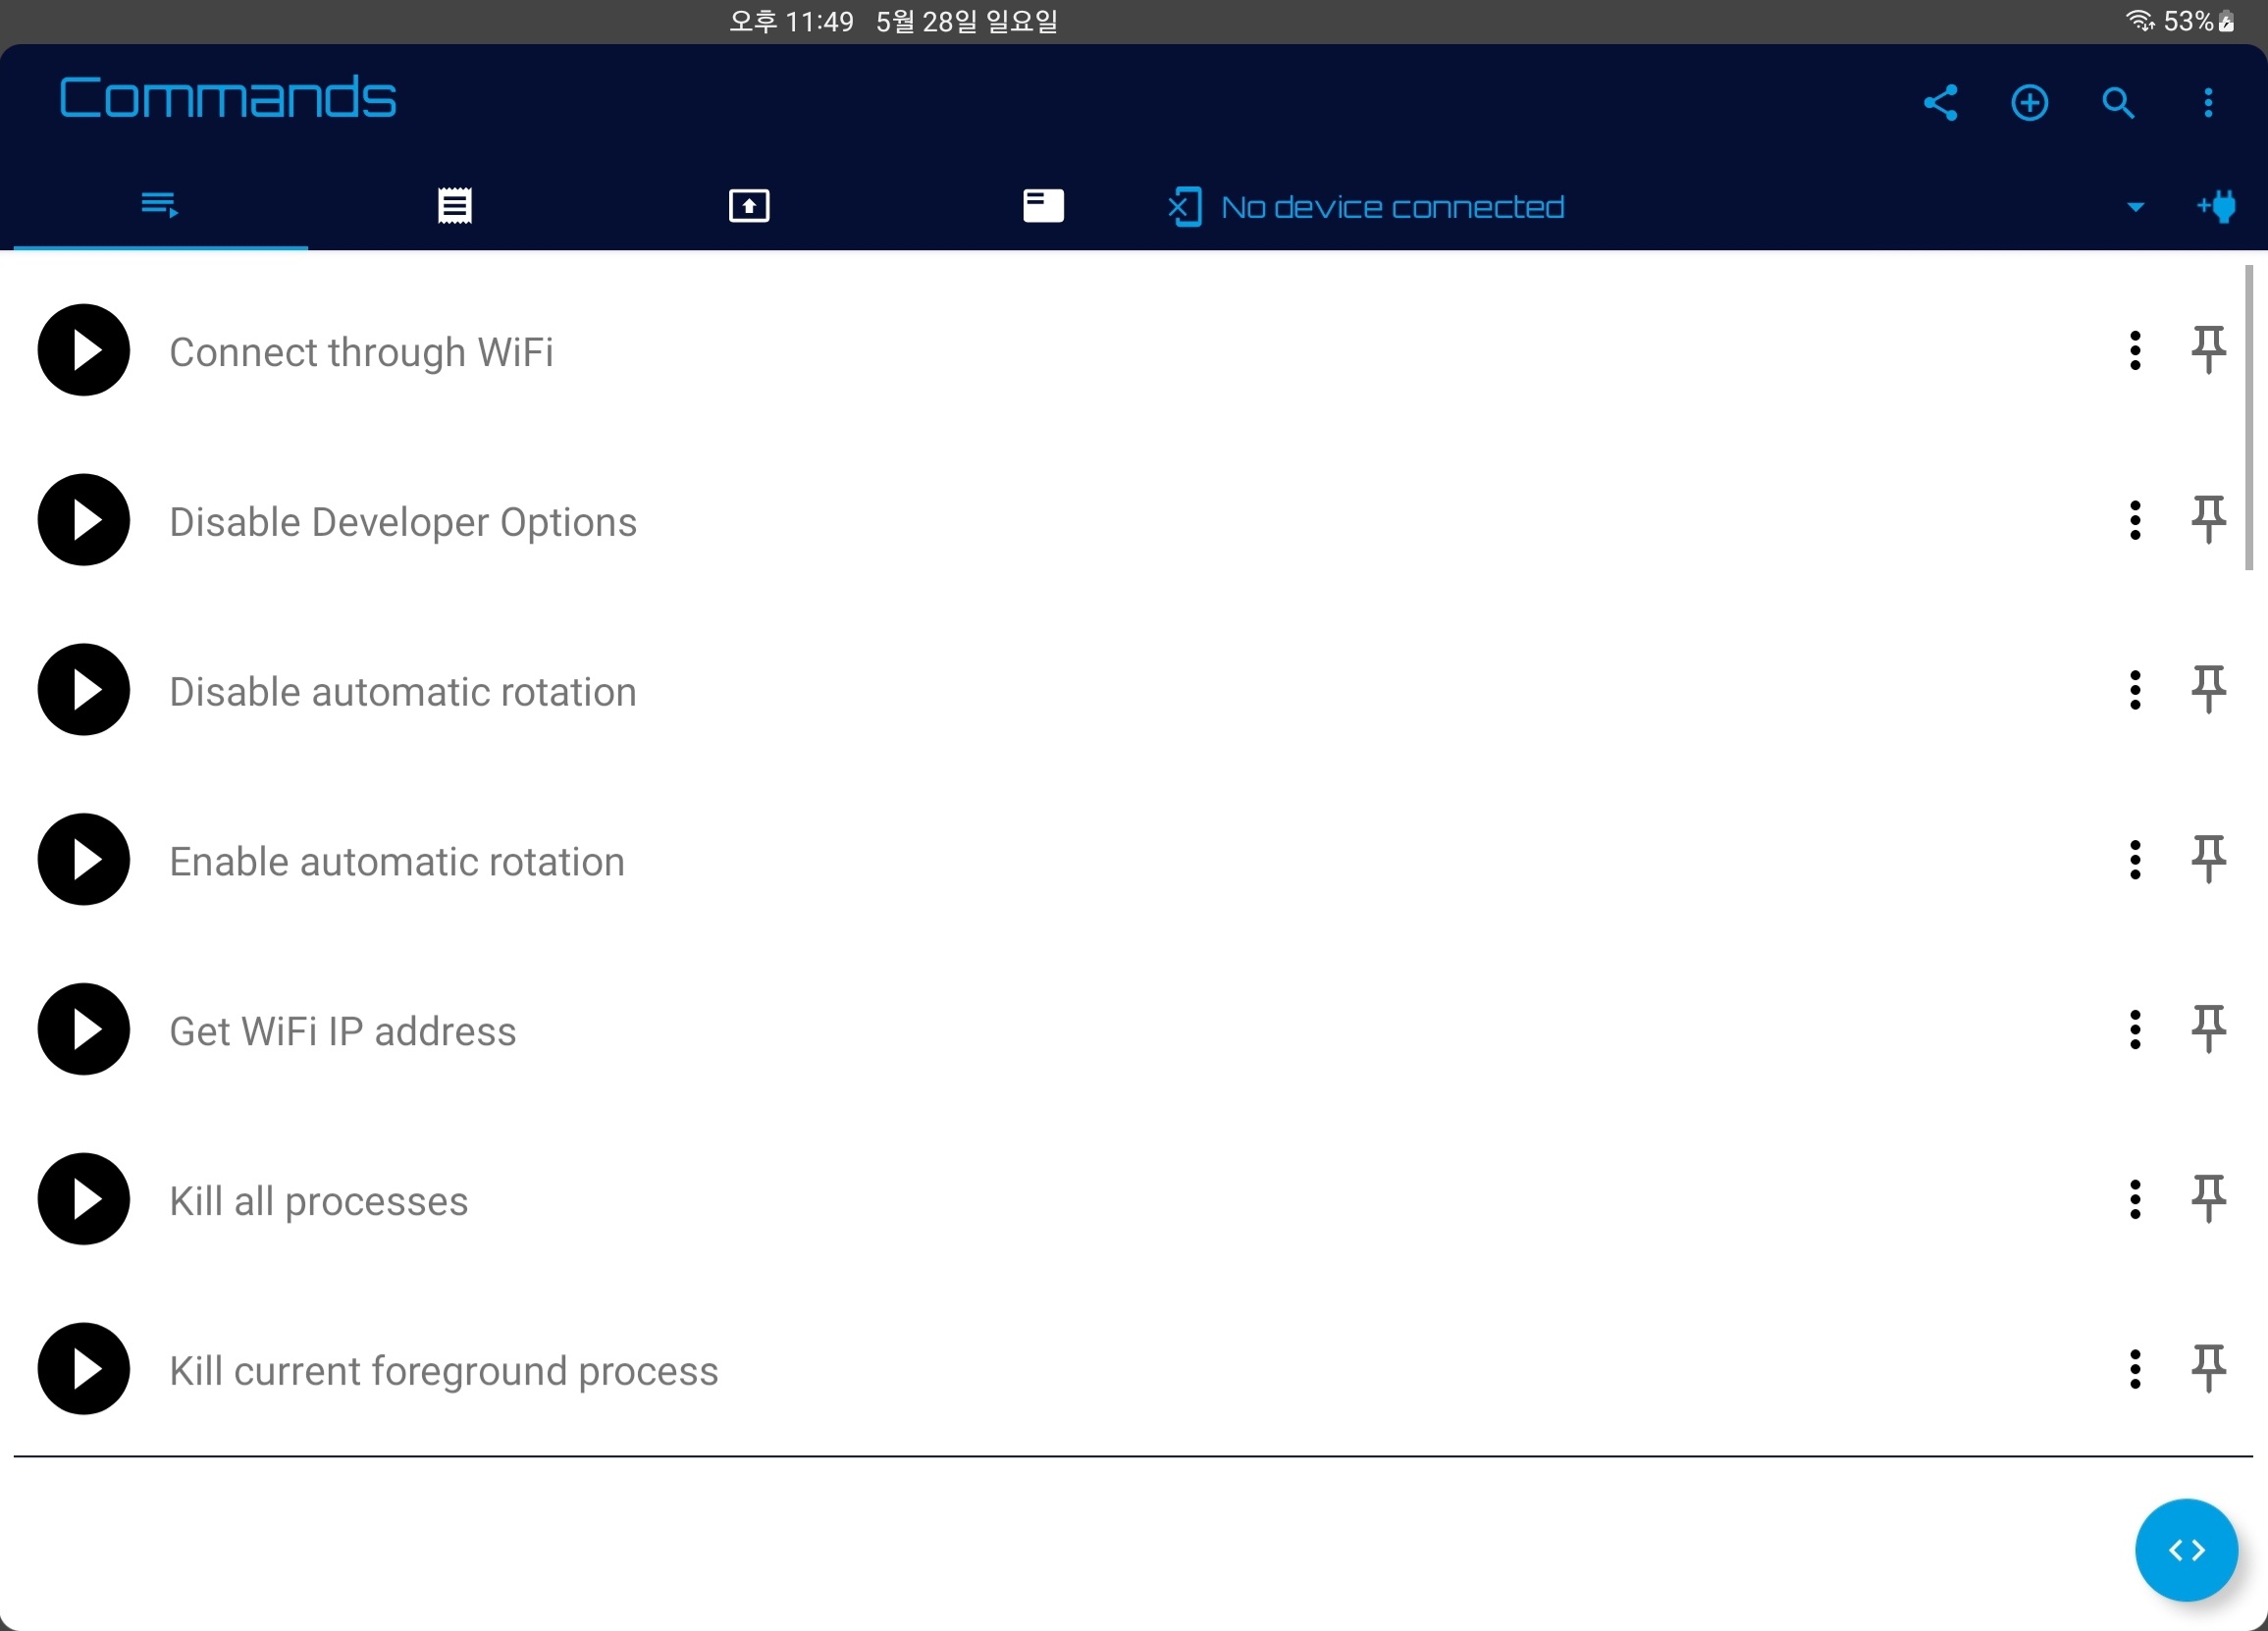Run Connect through WiFi command
The image size is (2268, 1631).
click(x=84, y=350)
